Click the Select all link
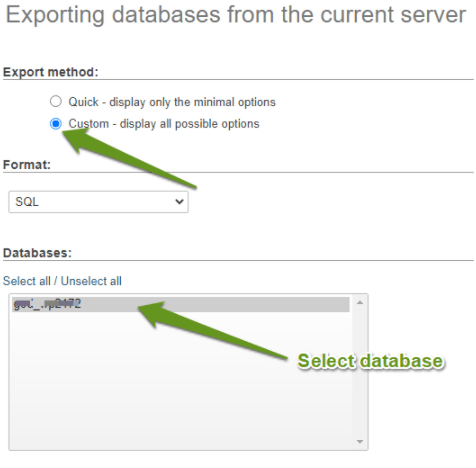Viewport: 476px width, 468px height. point(27,281)
